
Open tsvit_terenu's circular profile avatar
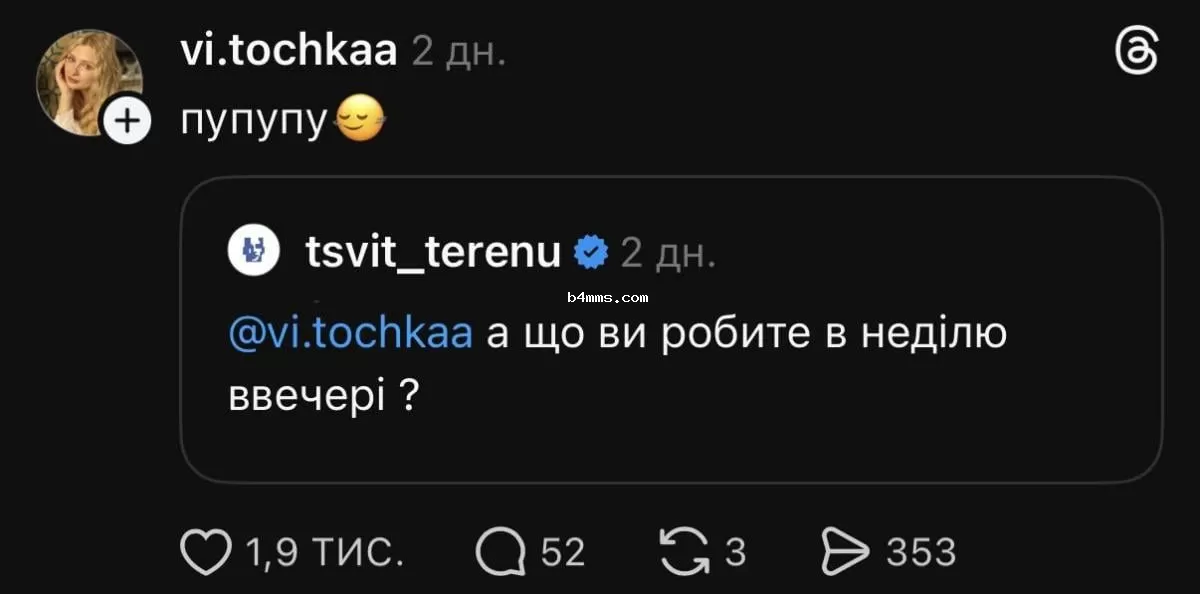(x=253, y=251)
